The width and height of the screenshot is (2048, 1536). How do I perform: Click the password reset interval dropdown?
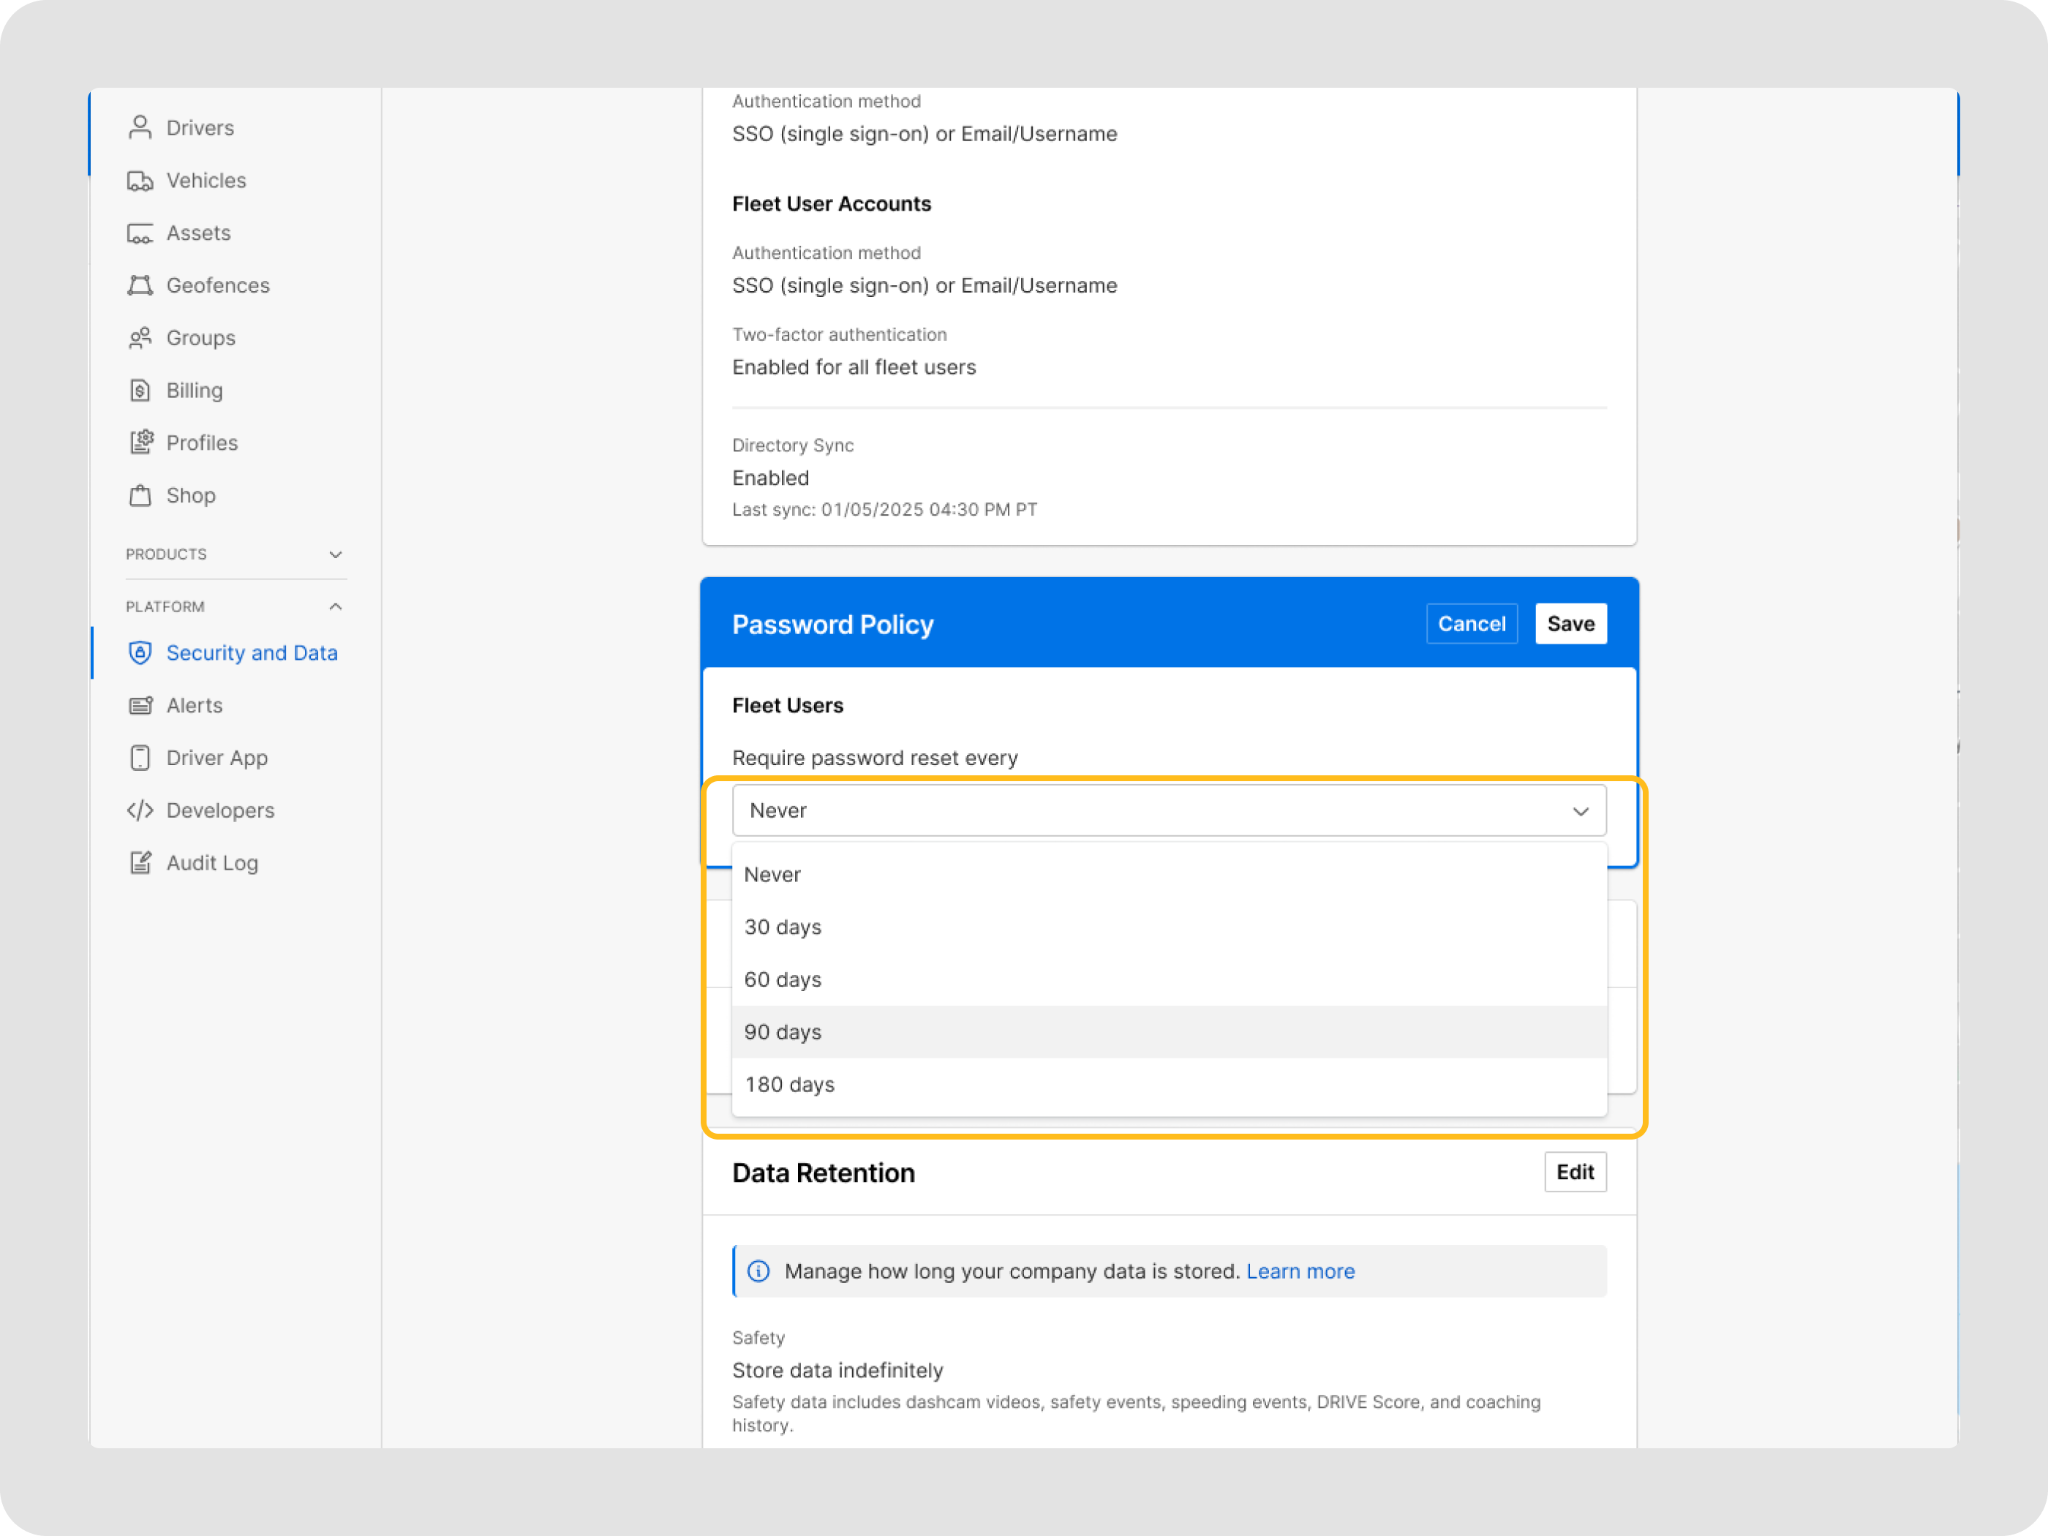pos(1168,810)
